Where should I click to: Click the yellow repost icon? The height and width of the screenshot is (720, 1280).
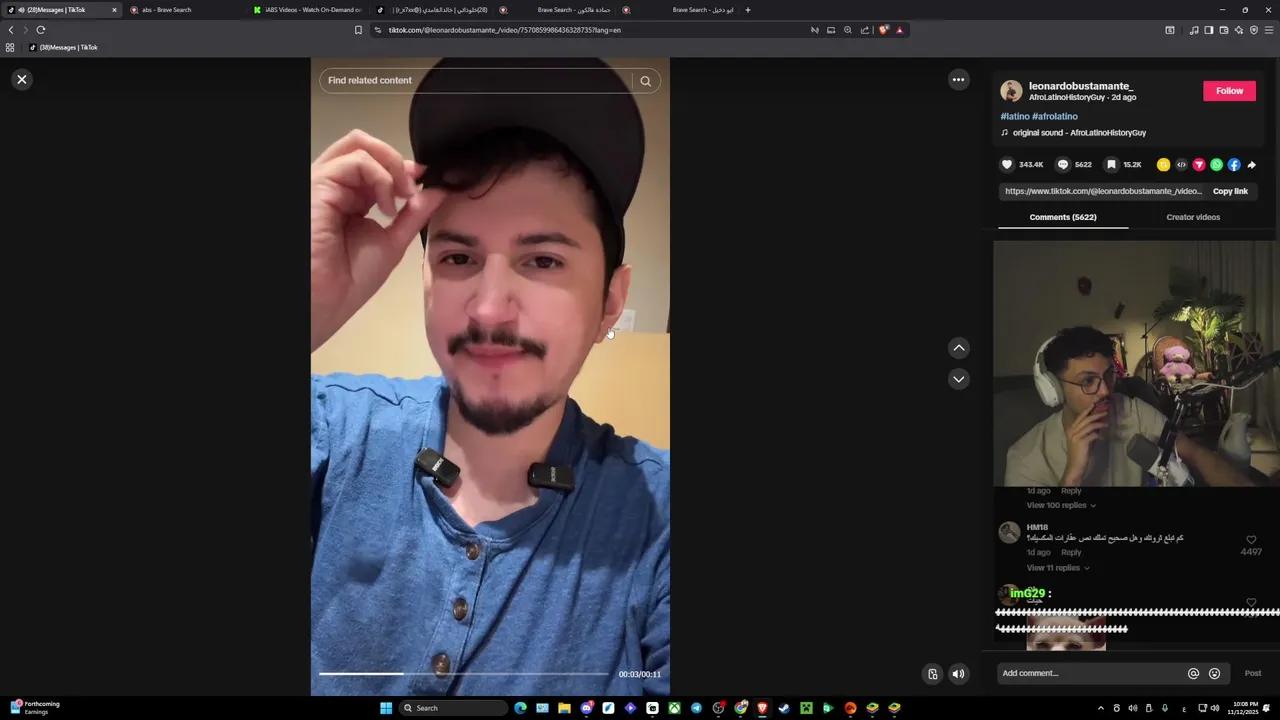pos(1163,165)
